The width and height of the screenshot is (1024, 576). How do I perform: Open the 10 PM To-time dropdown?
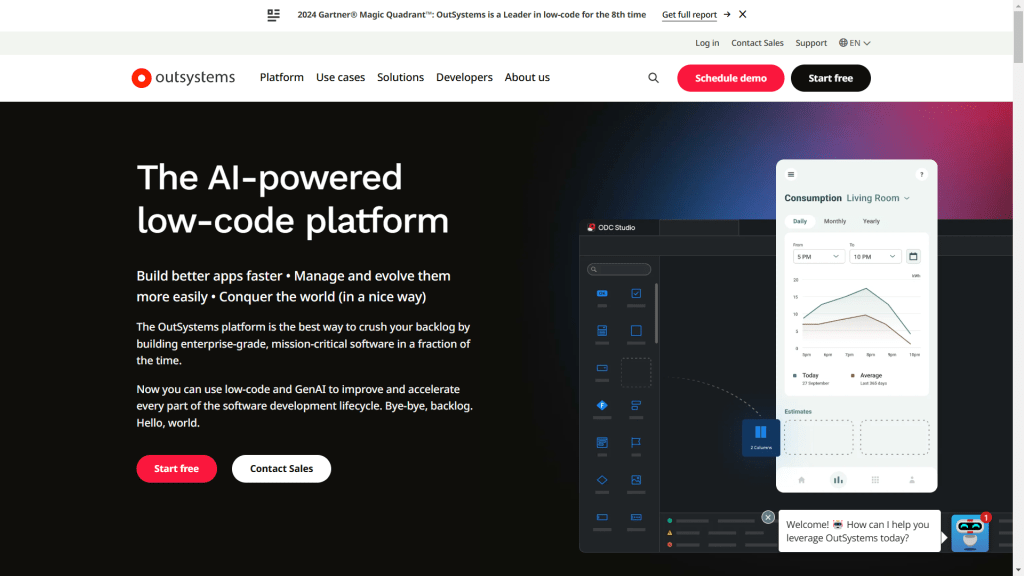point(876,256)
